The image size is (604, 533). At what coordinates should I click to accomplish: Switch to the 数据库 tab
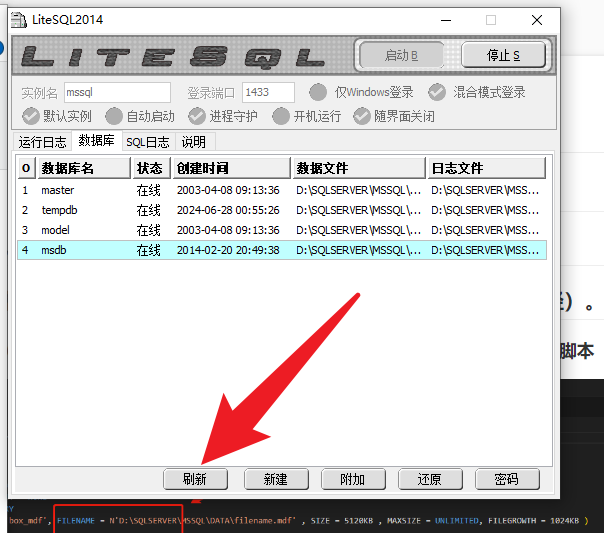pos(97,141)
